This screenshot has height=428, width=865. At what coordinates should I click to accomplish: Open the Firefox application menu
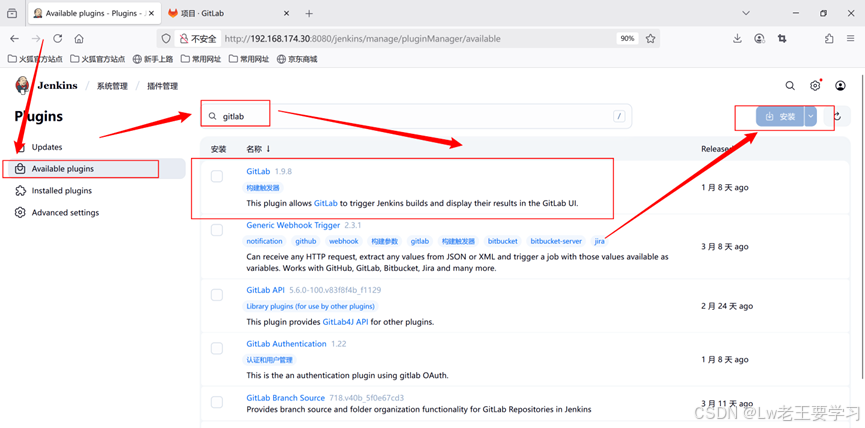pyautogui.click(x=850, y=39)
